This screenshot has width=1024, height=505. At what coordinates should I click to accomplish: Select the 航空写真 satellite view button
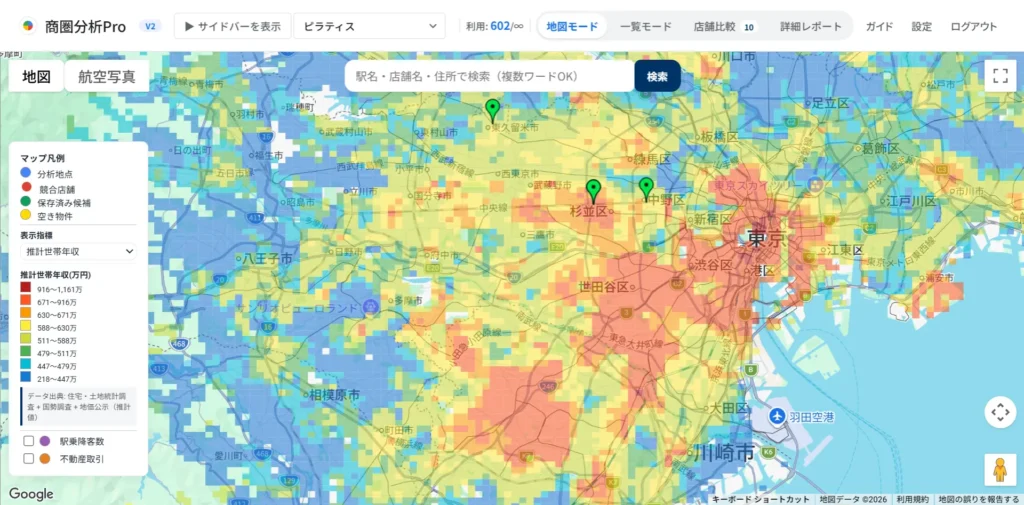pos(107,76)
